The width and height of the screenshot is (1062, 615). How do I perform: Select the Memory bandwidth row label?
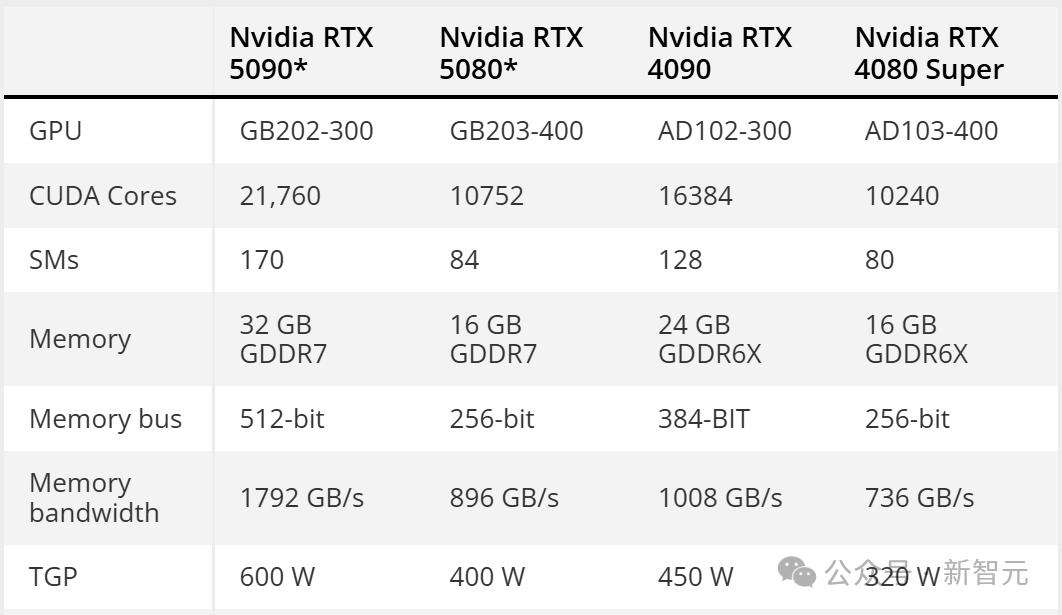click(x=94, y=498)
